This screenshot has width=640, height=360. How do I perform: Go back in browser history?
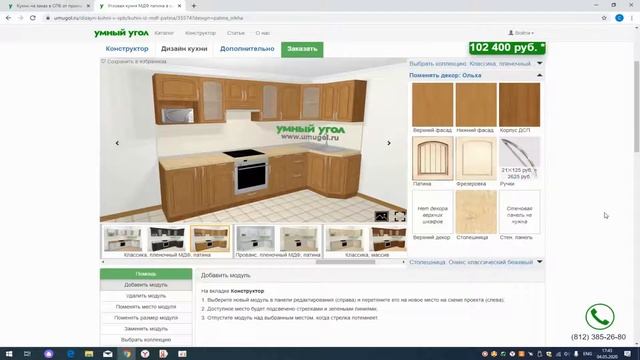[9, 18]
